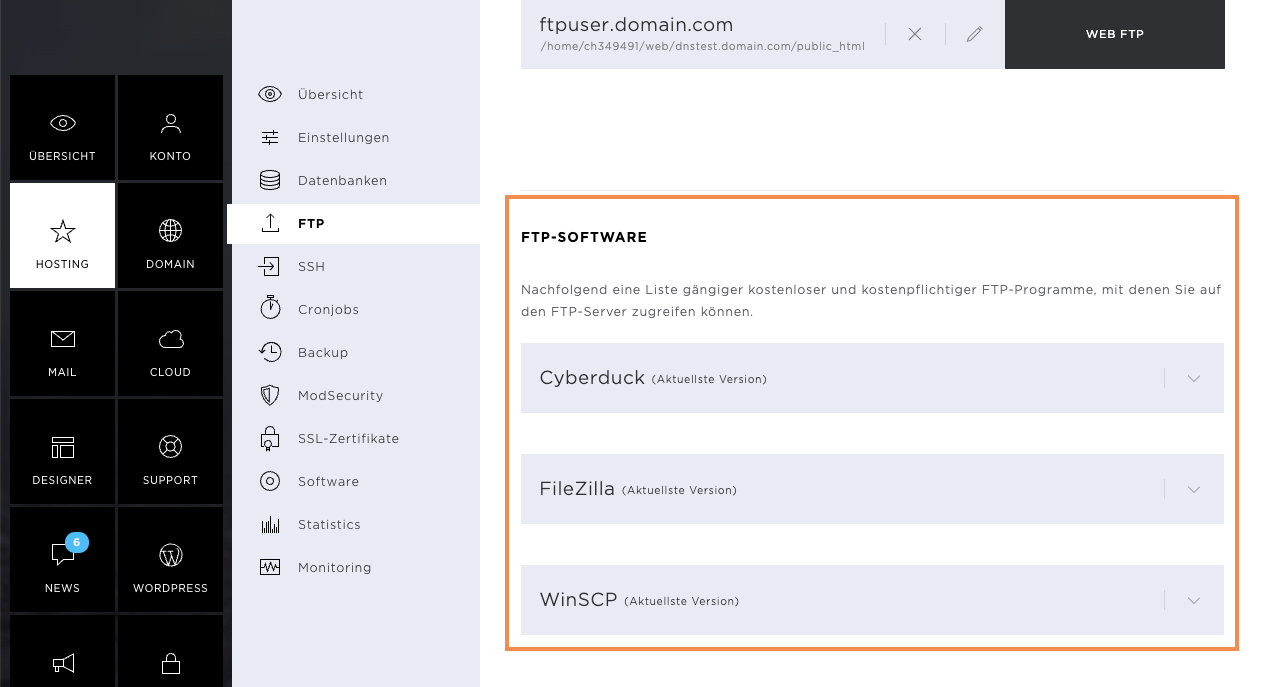The width and height of the screenshot is (1264, 687).
Task: Click the FTP-SOFTWARE heading
Action: 584,238
